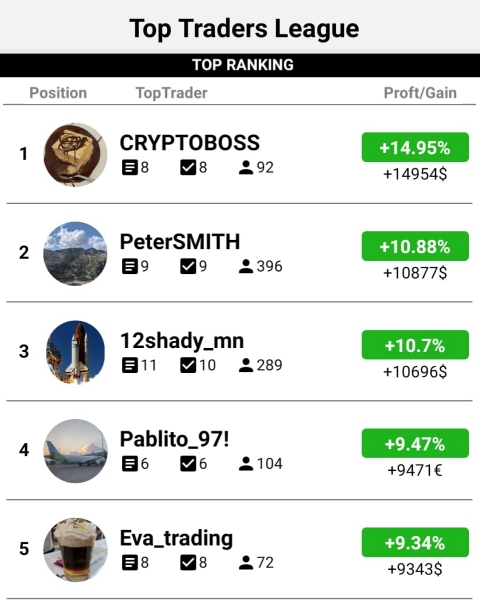This screenshot has height=600, width=480.
Task: Click checkmark icon under Pablito_97!
Action: pyautogui.click(x=188, y=464)
